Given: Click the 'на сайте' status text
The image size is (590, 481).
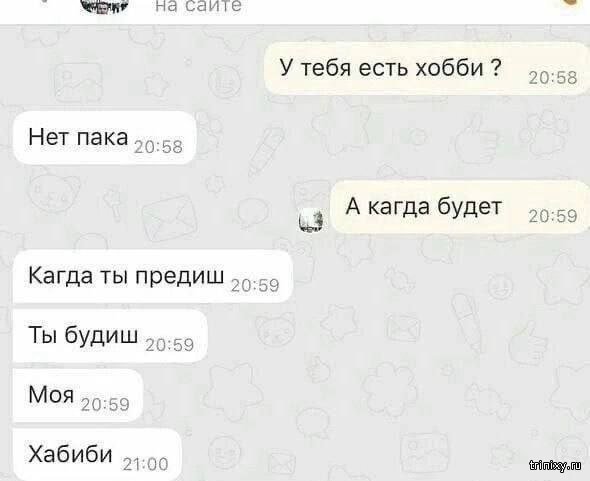Looking at the screenshot, I should tap(198, 6).
